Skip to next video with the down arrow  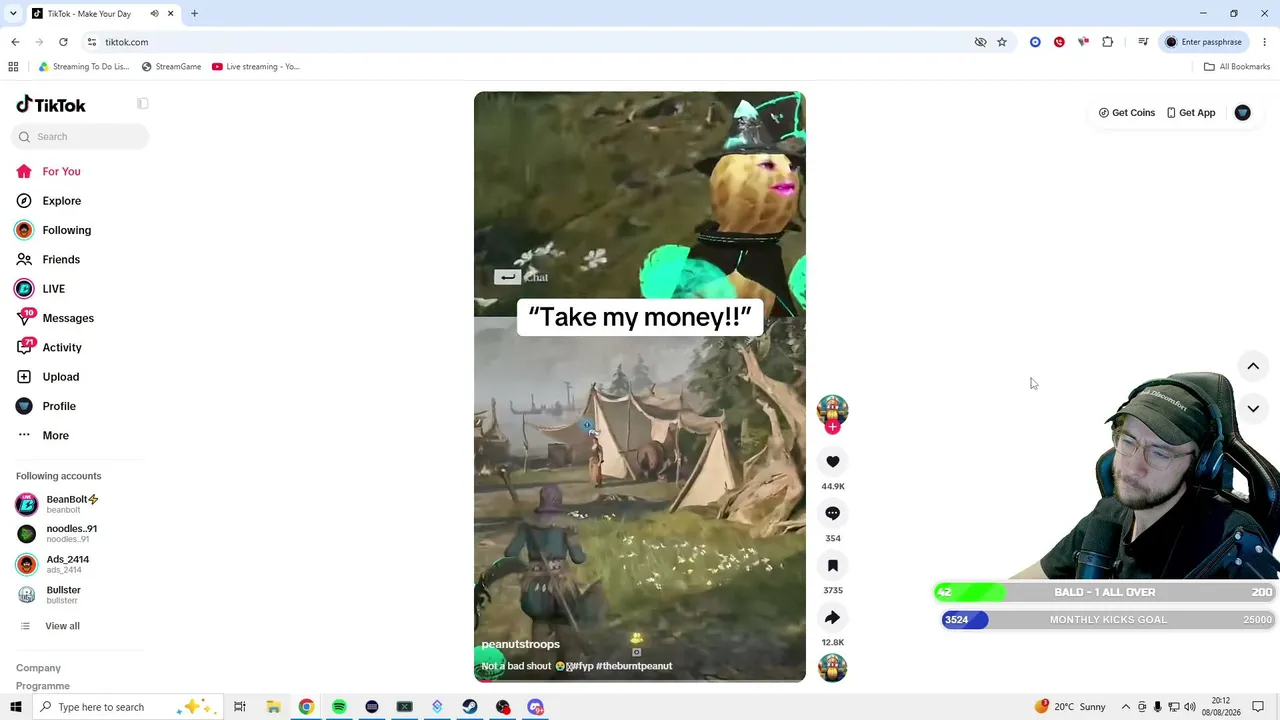[x=1253, y=408]
